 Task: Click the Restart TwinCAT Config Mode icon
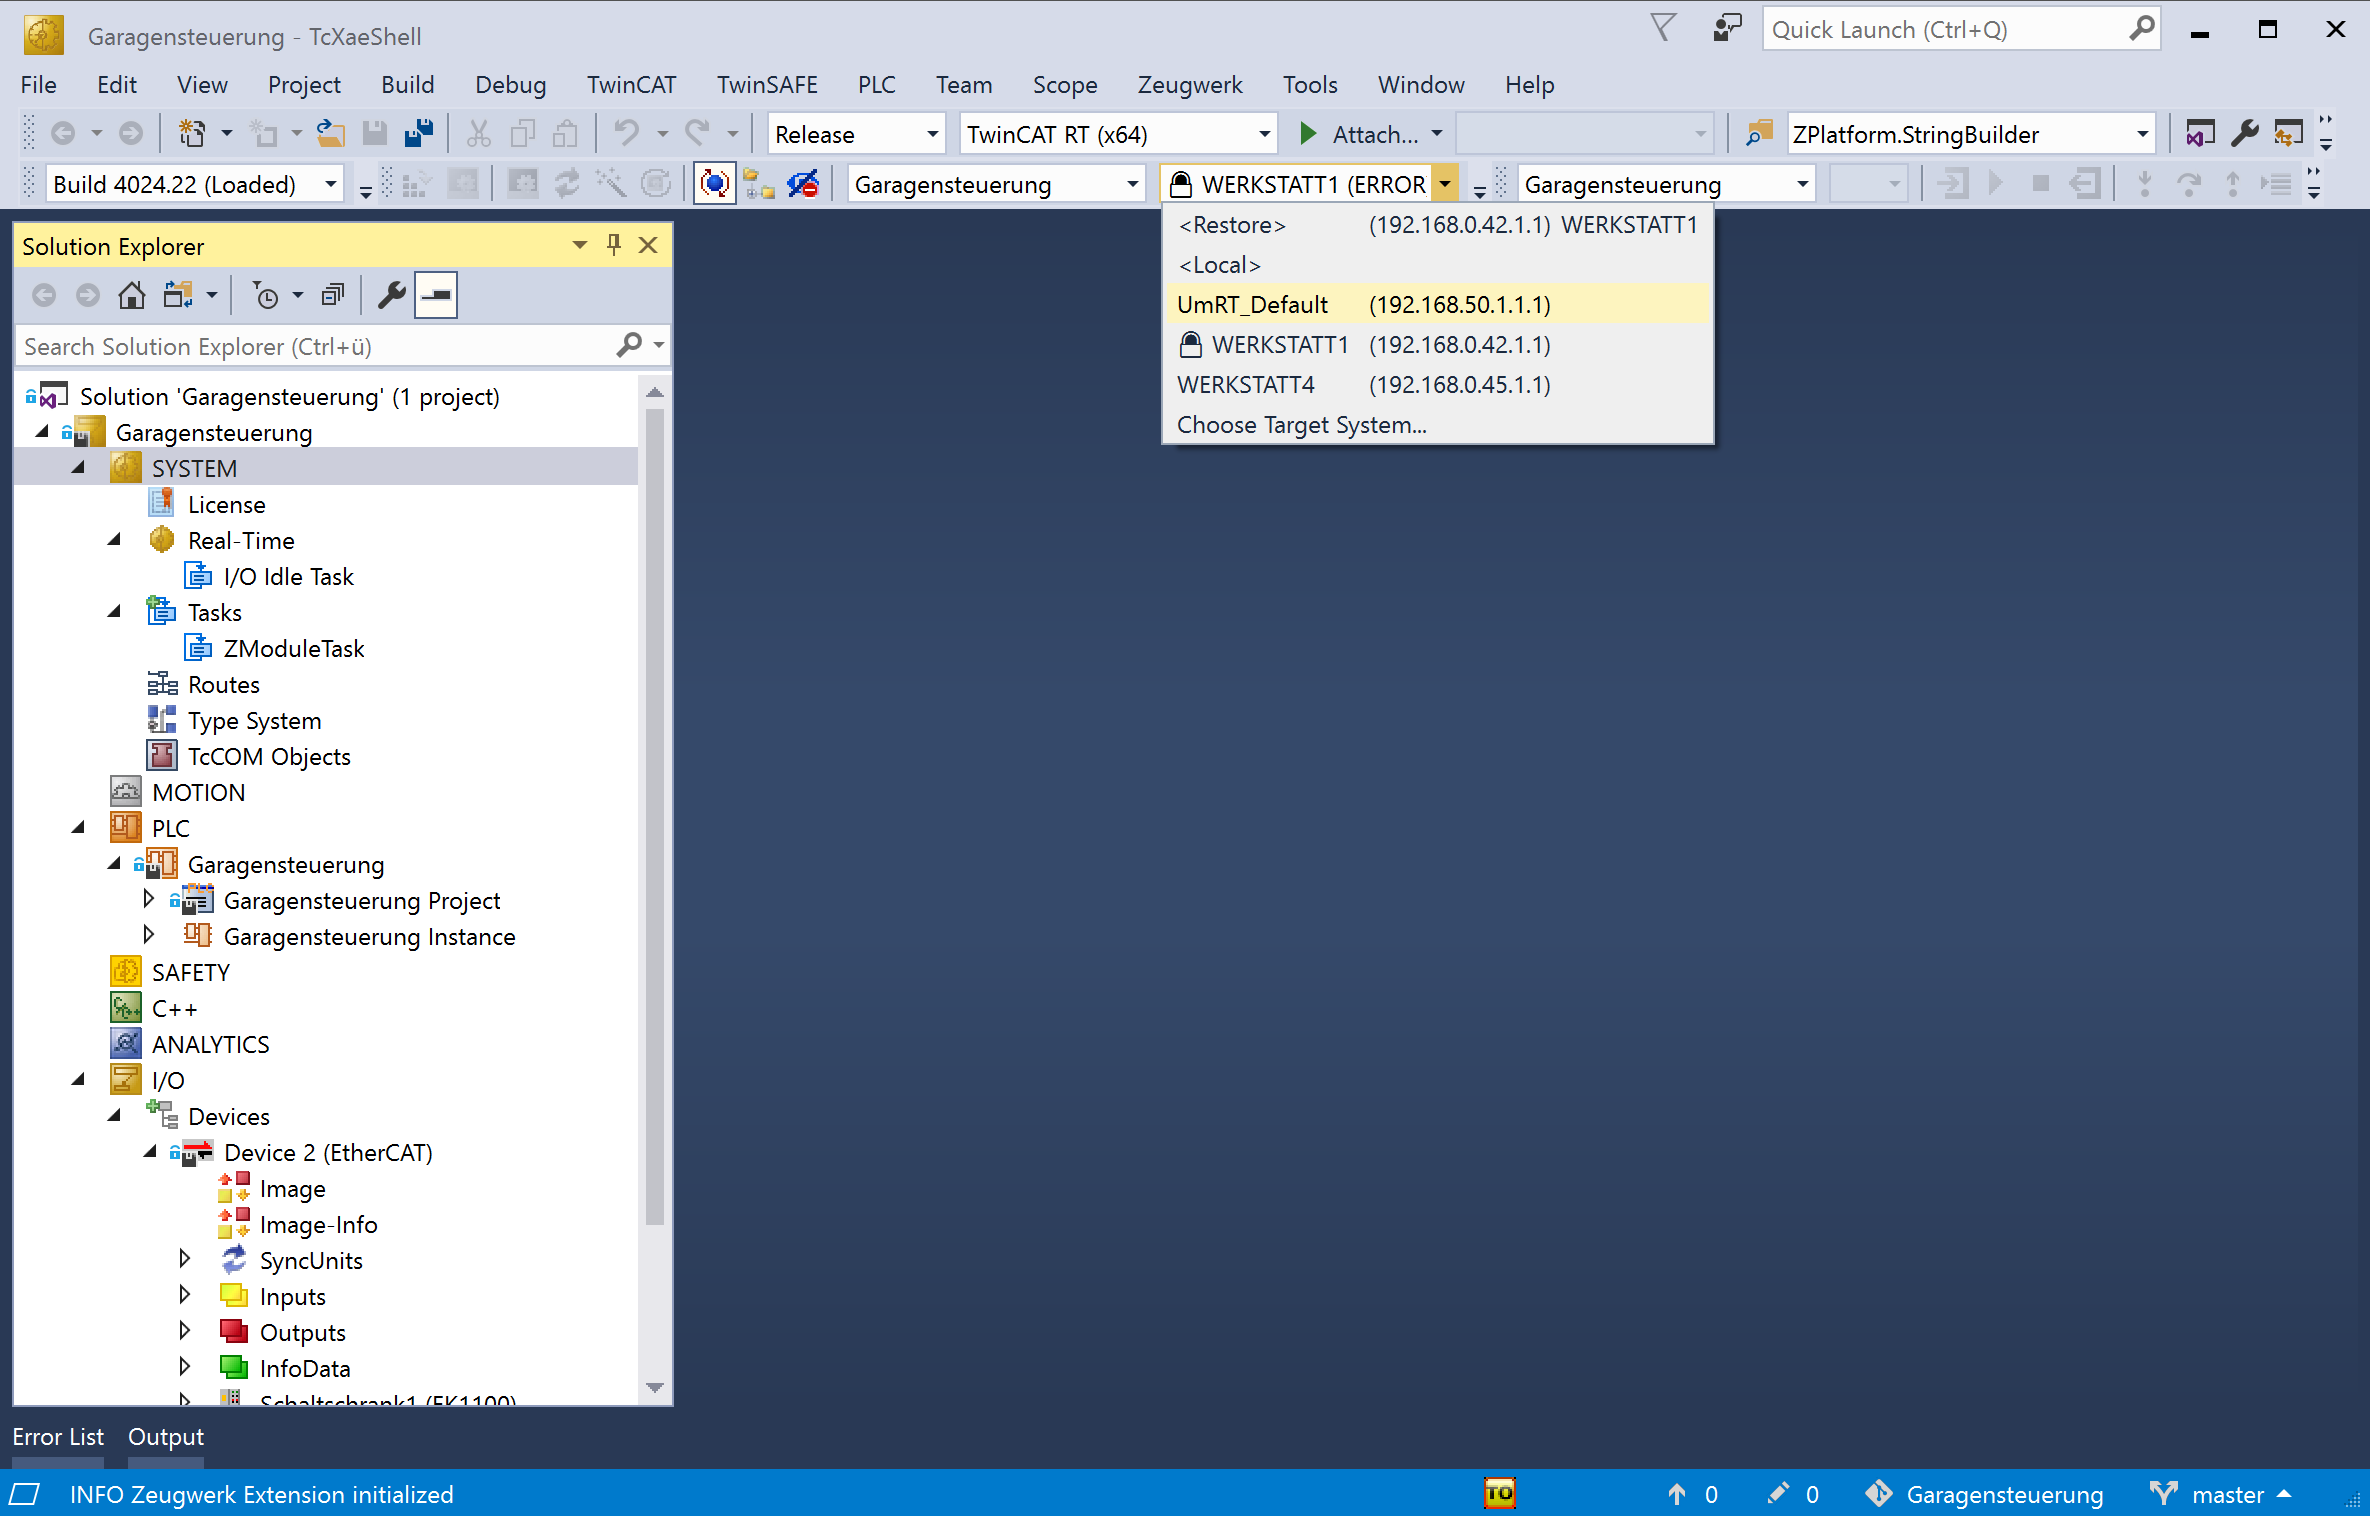click(714, 184)
